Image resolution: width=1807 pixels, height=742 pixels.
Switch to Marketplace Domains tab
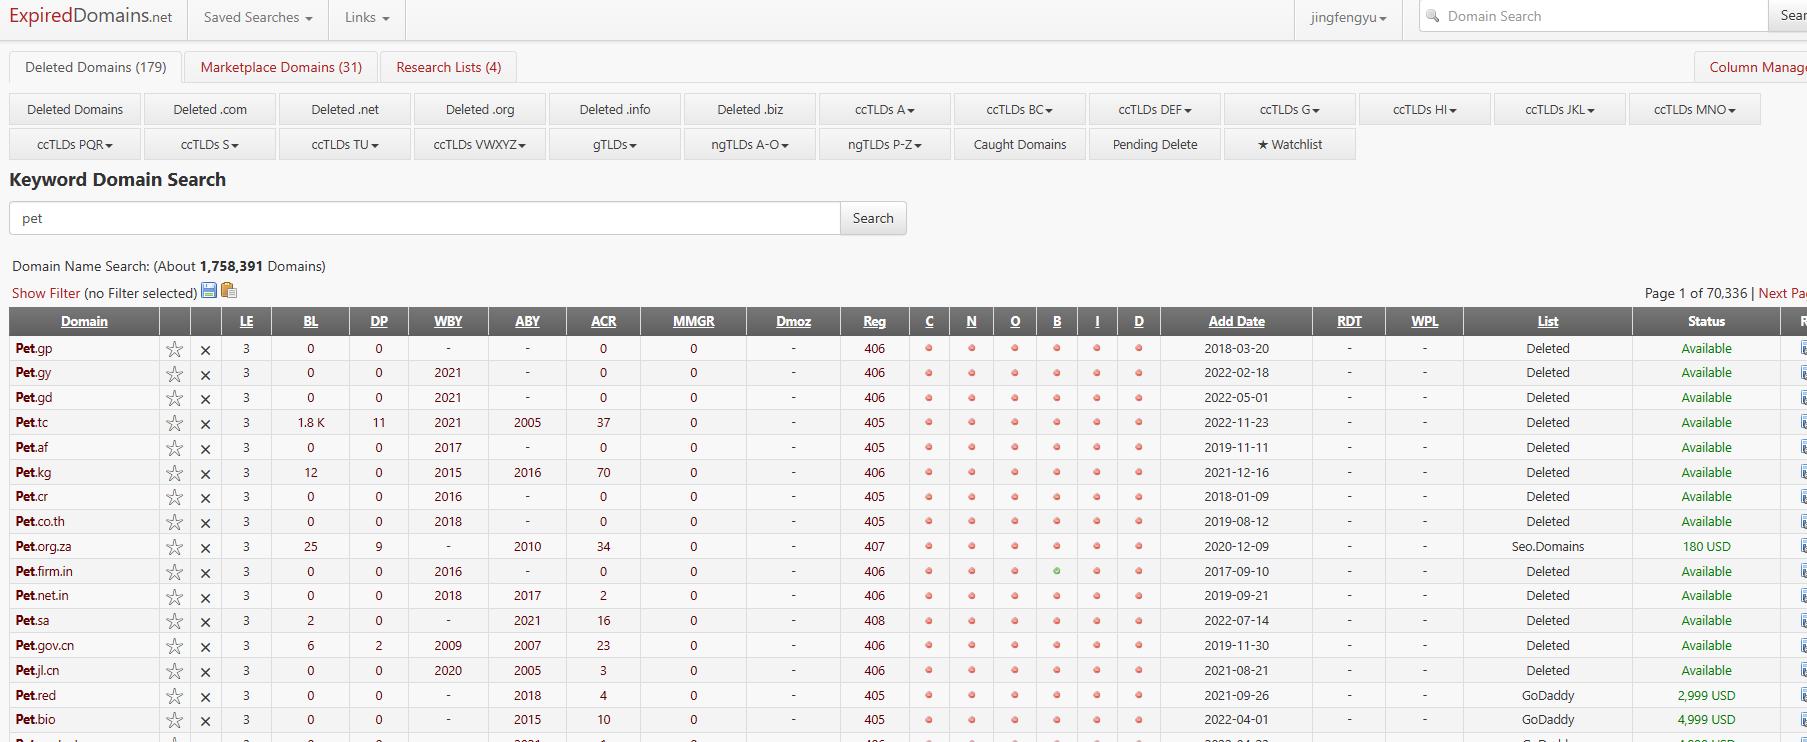pos(281,67)
